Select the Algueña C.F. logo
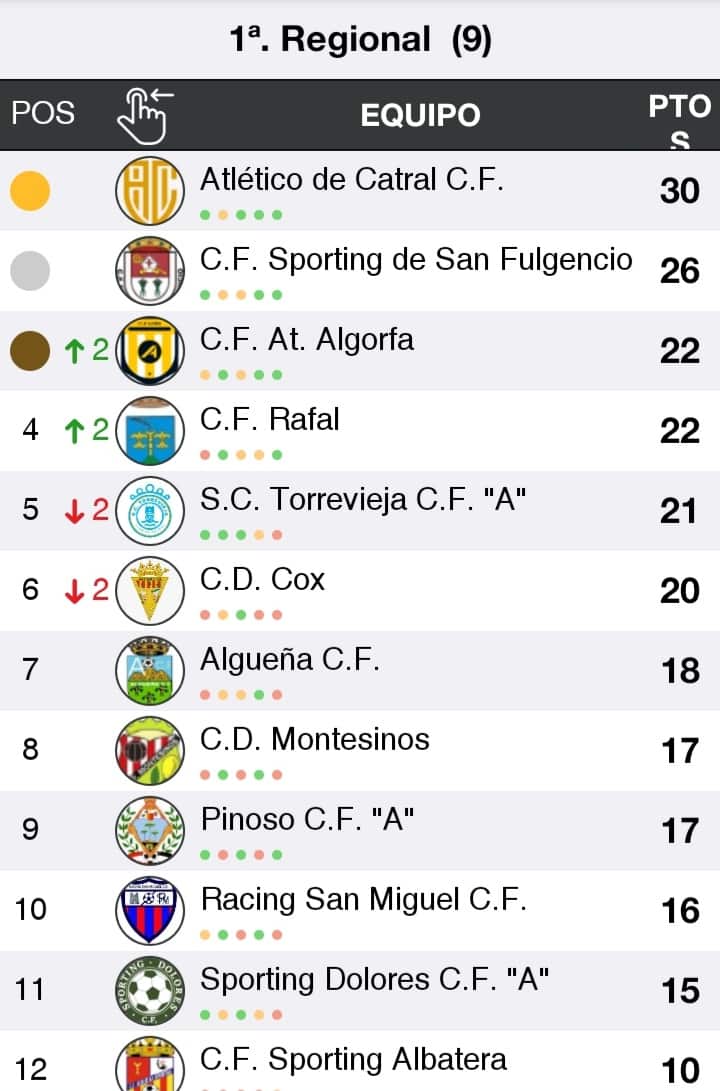This screenshot has width=720, height=1091. [150, 670]
